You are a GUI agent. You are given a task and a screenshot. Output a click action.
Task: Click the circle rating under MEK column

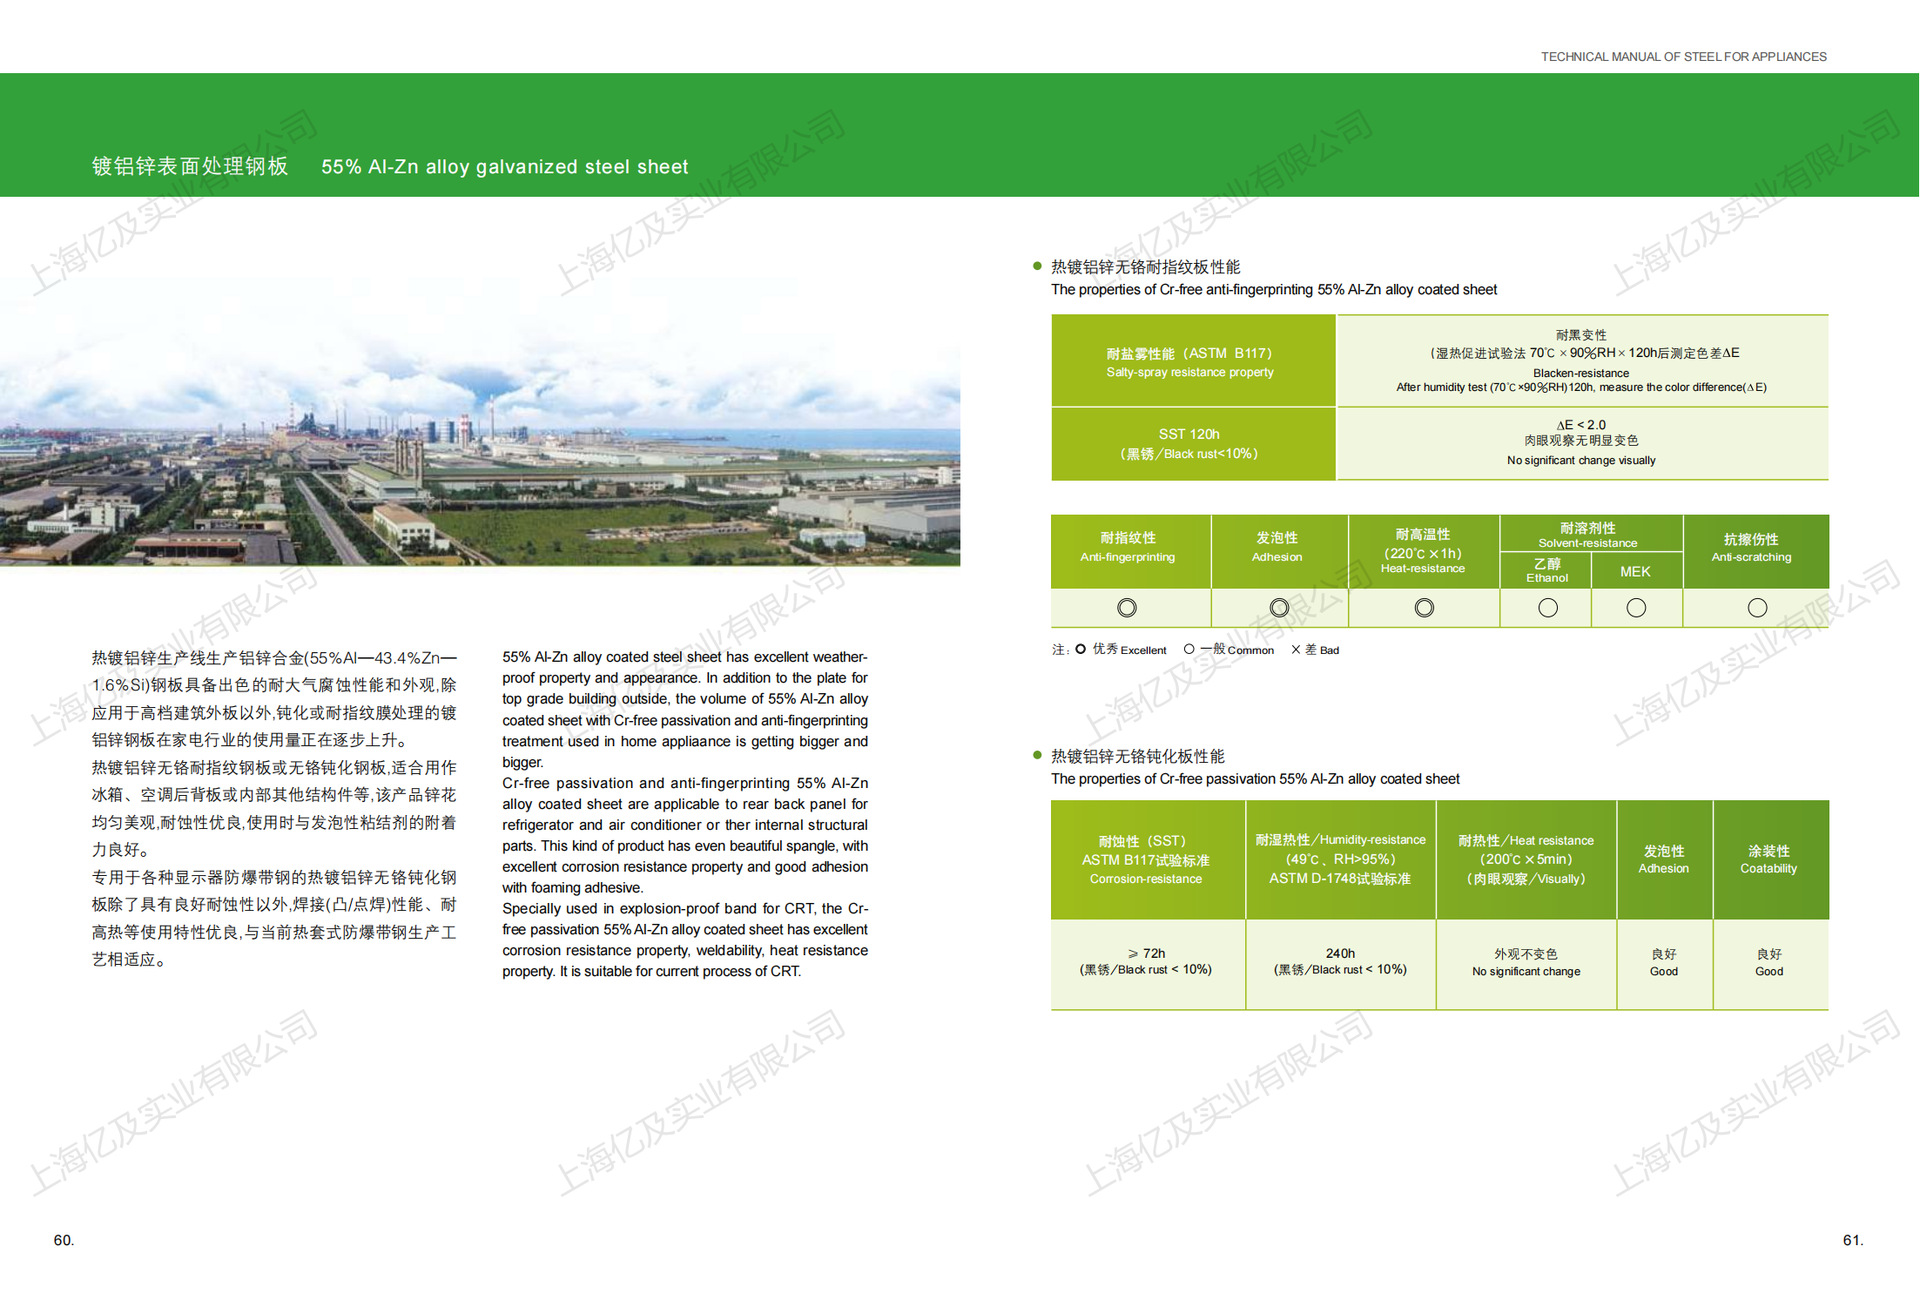point(1636,608)
